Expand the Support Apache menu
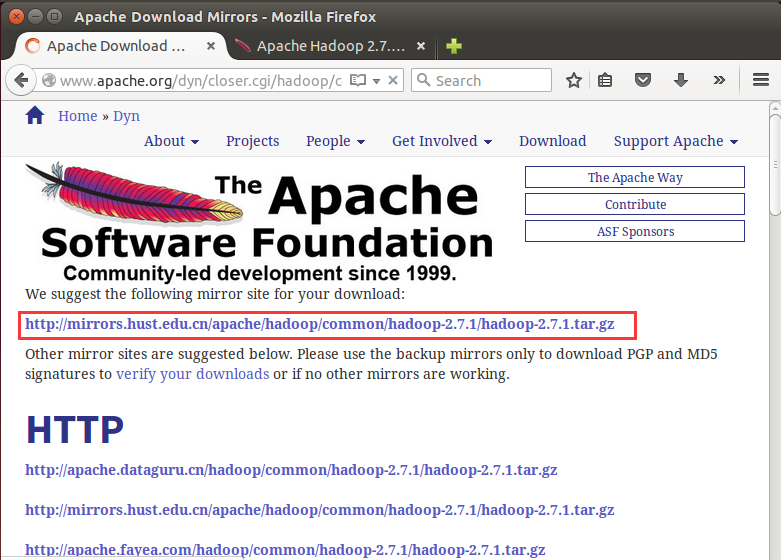 pyautogui.click(x=676, y=141)
